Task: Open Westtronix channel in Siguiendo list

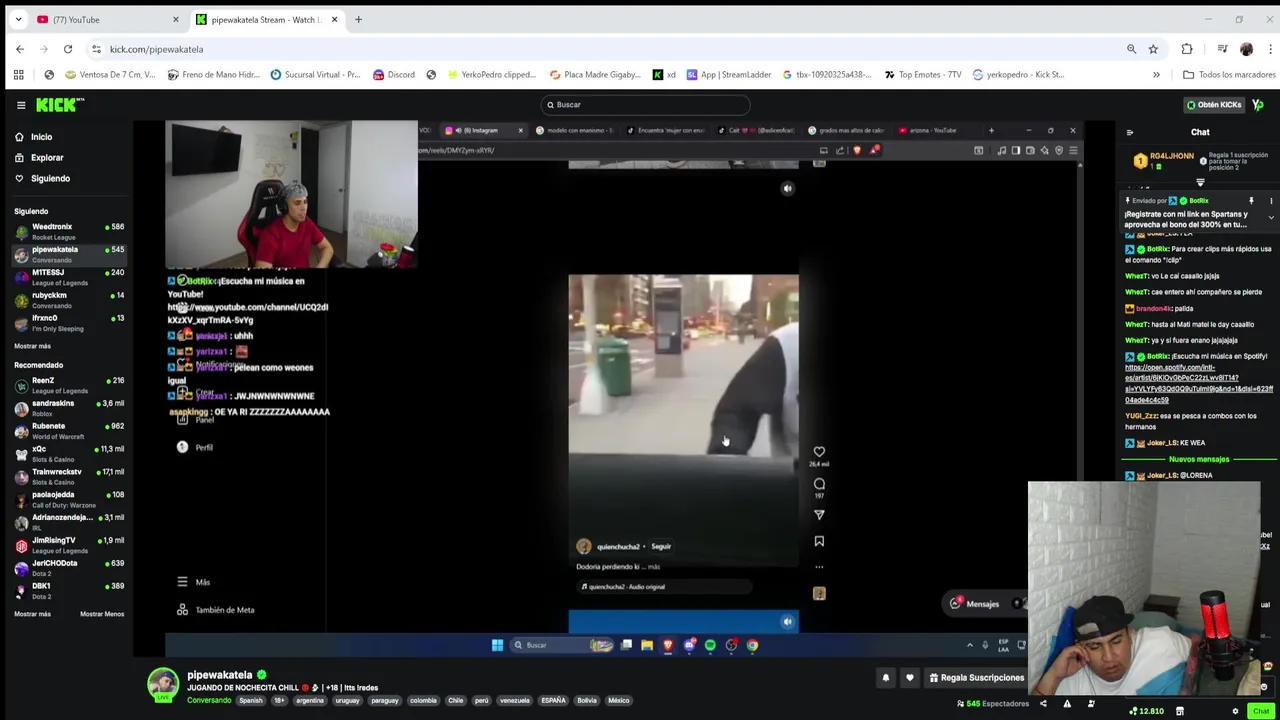Action: point(70,232)
